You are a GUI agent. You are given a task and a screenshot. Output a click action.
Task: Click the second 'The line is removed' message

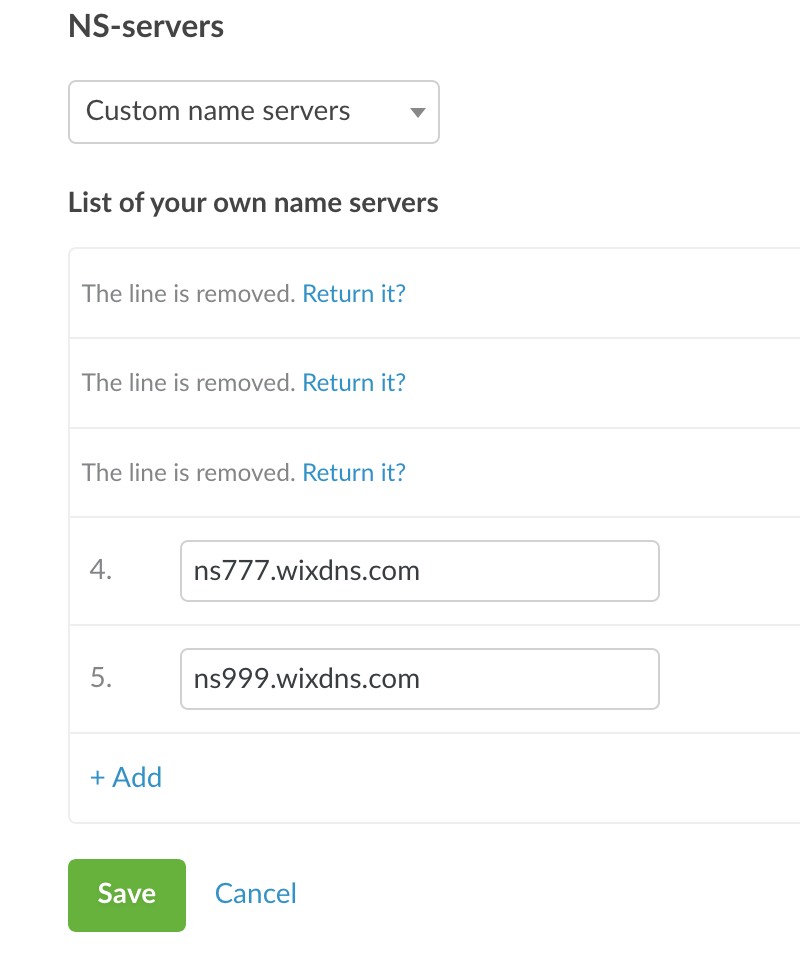click(x=188, y=383)
